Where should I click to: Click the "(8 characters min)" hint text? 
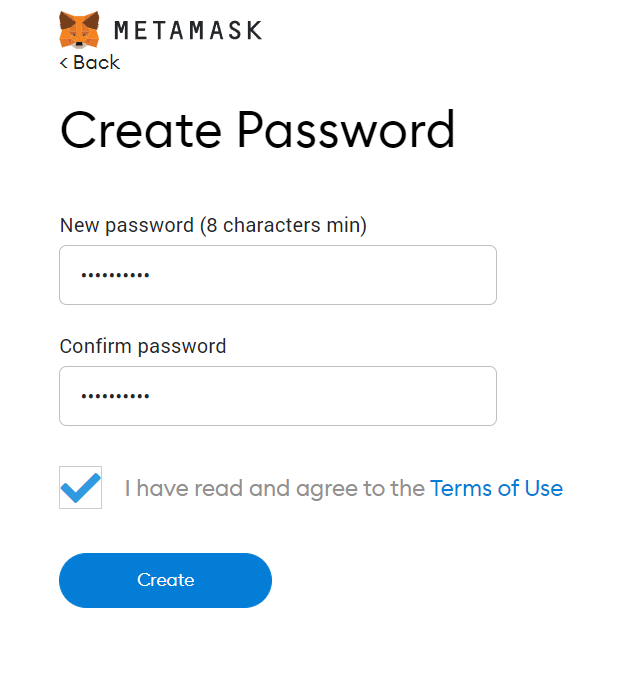[x=284, y=226]
